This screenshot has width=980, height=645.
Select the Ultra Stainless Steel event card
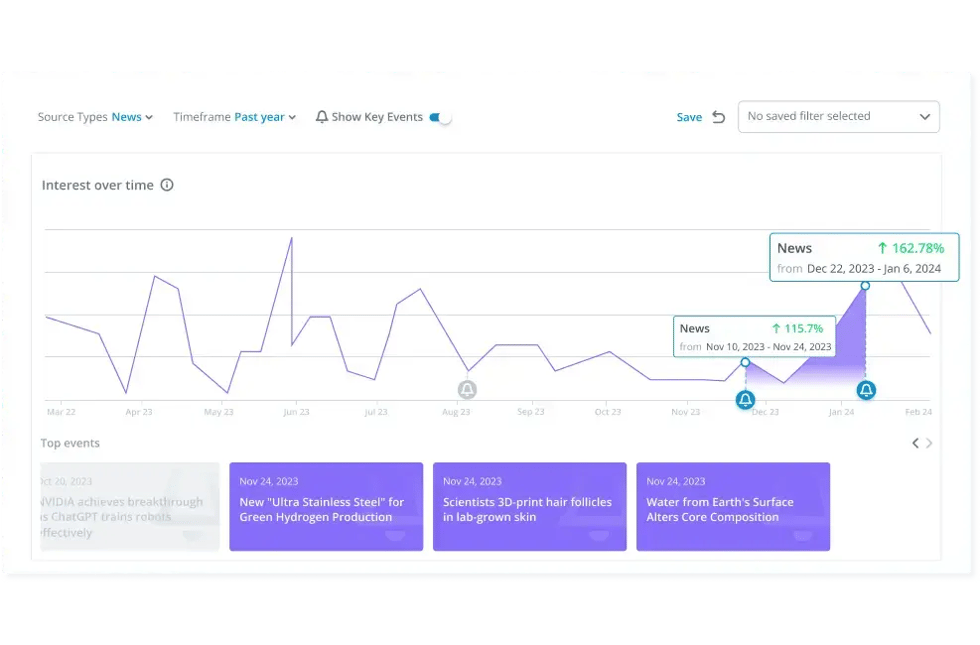coord(326,506)
